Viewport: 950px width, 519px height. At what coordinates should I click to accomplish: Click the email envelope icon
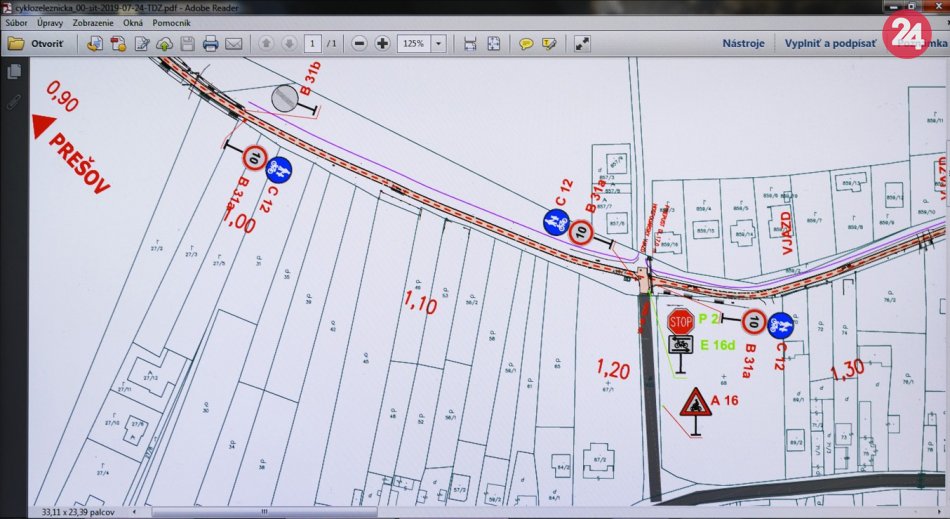[x=234, y=44]
